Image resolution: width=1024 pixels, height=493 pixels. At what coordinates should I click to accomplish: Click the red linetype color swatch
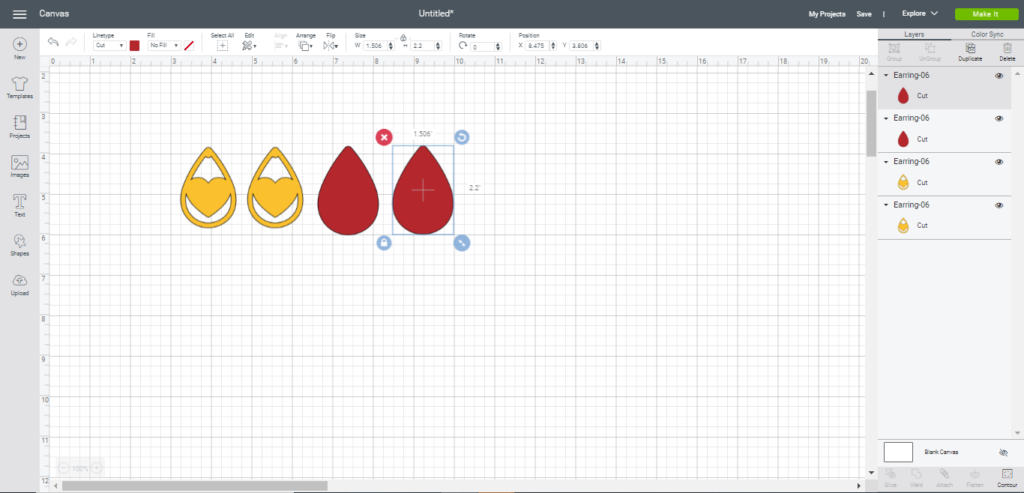click(134, 45)
